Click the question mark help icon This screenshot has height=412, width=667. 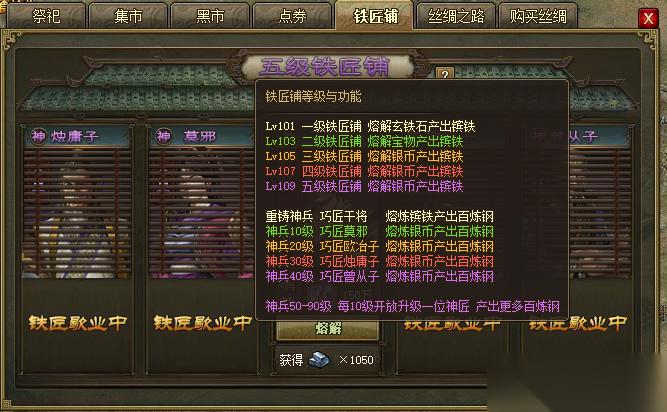pyautogui.click(x=445, y=74)
